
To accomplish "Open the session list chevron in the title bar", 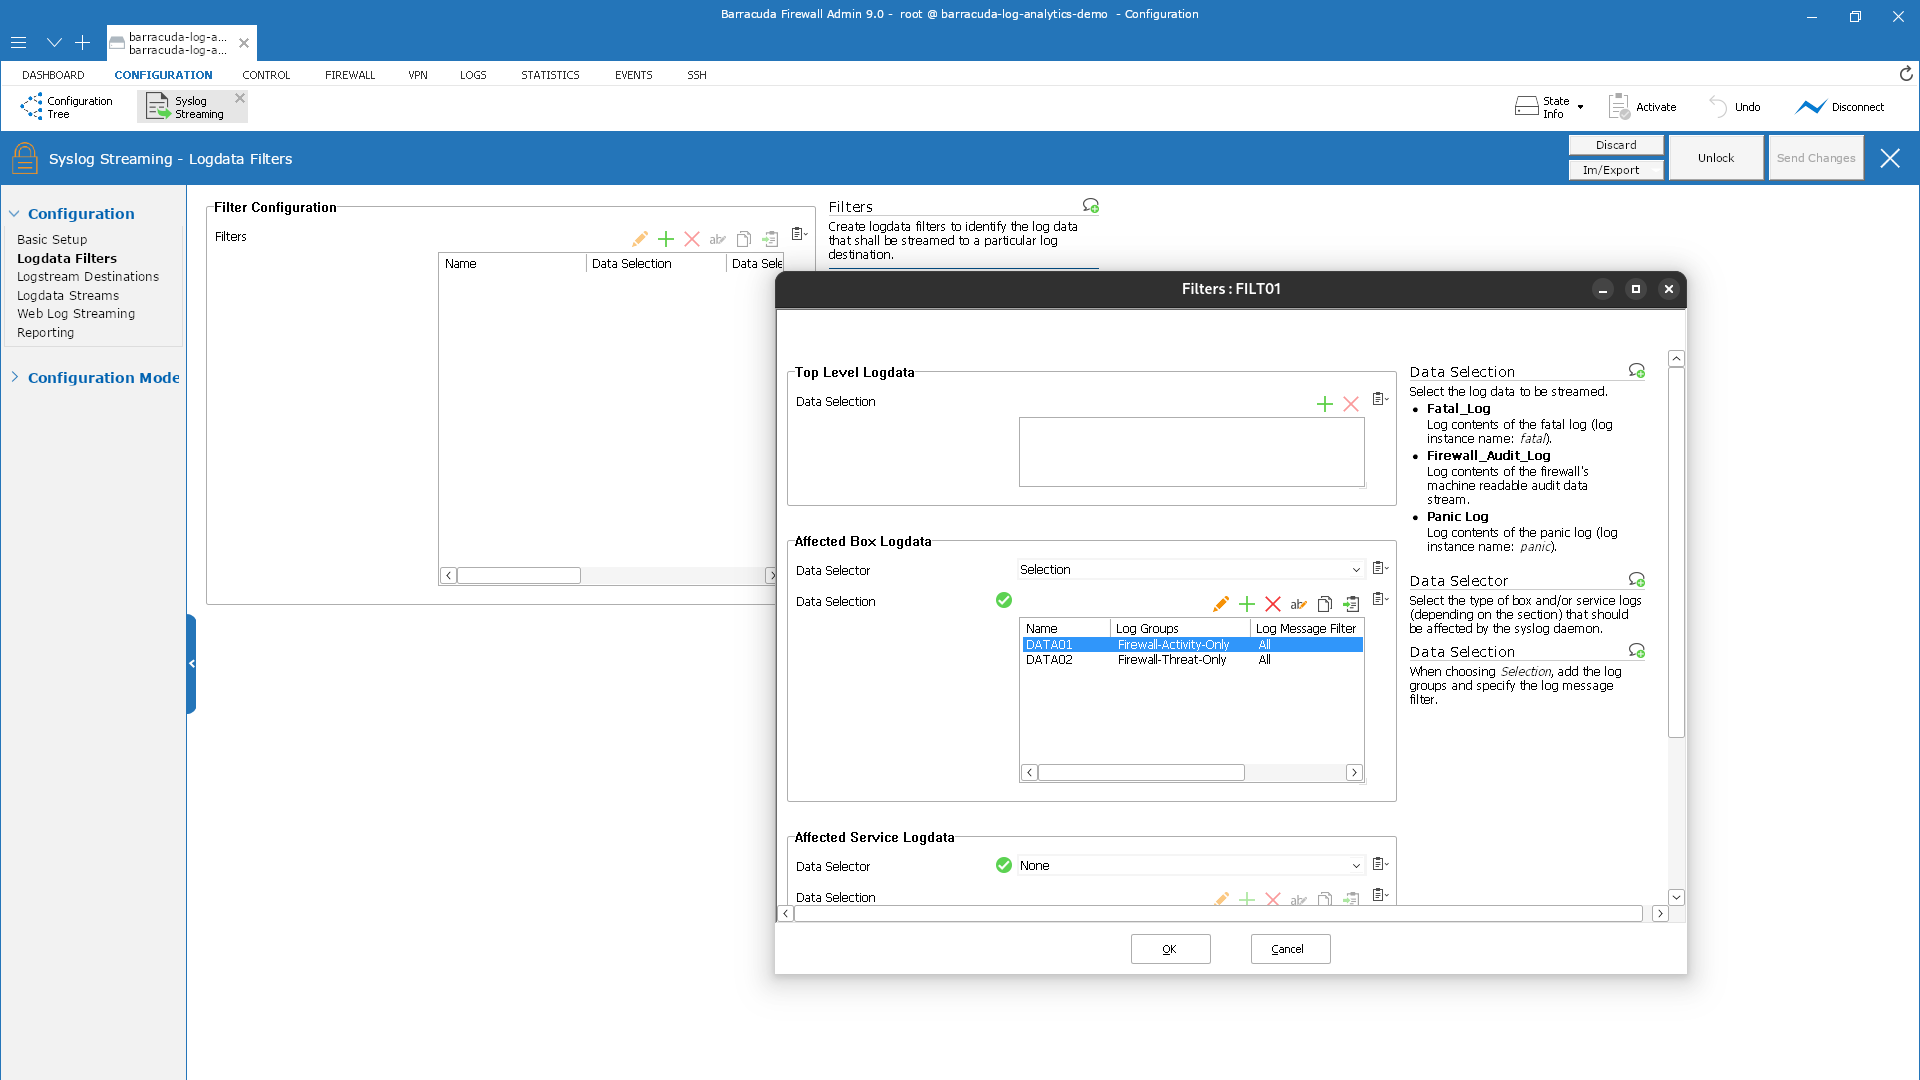I will (x=54, y=43).
